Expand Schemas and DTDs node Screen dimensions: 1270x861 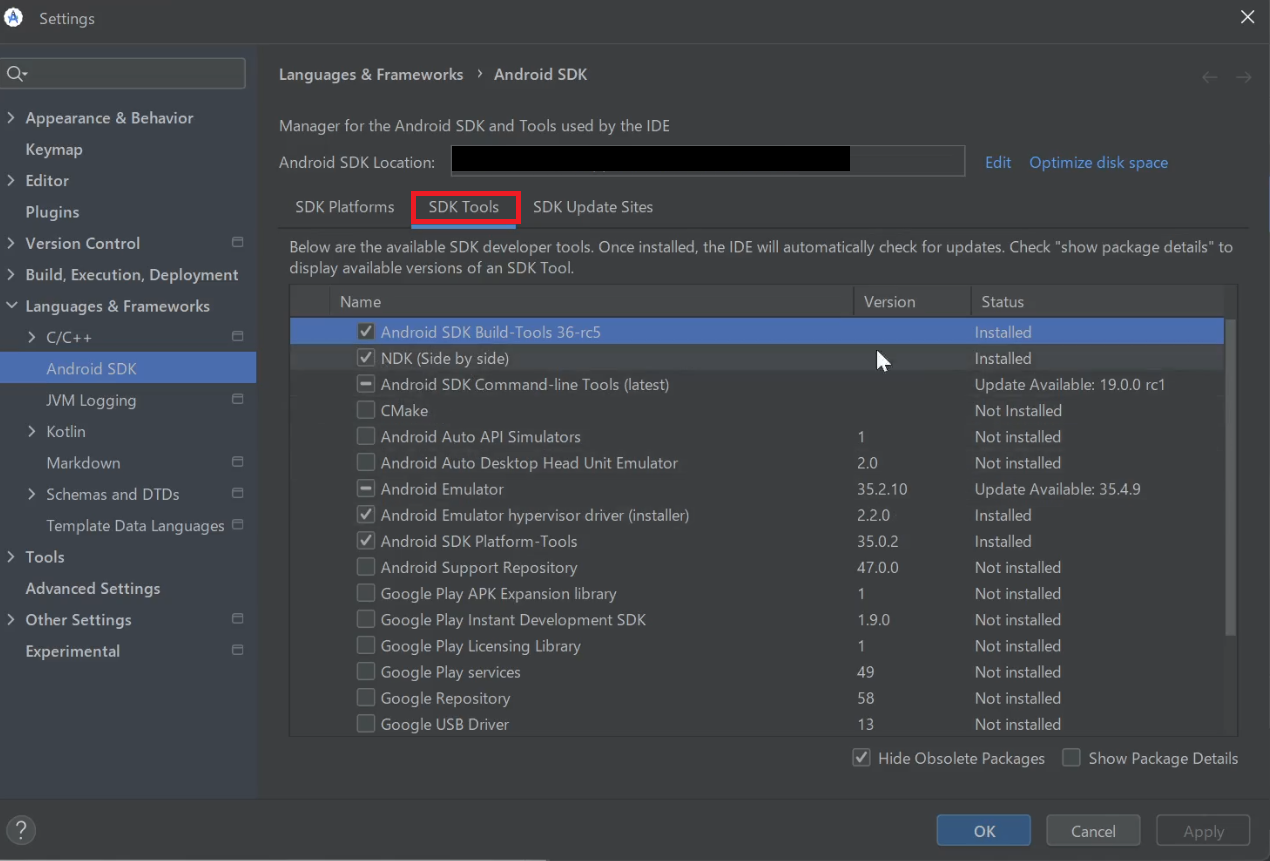pos(33,494)
